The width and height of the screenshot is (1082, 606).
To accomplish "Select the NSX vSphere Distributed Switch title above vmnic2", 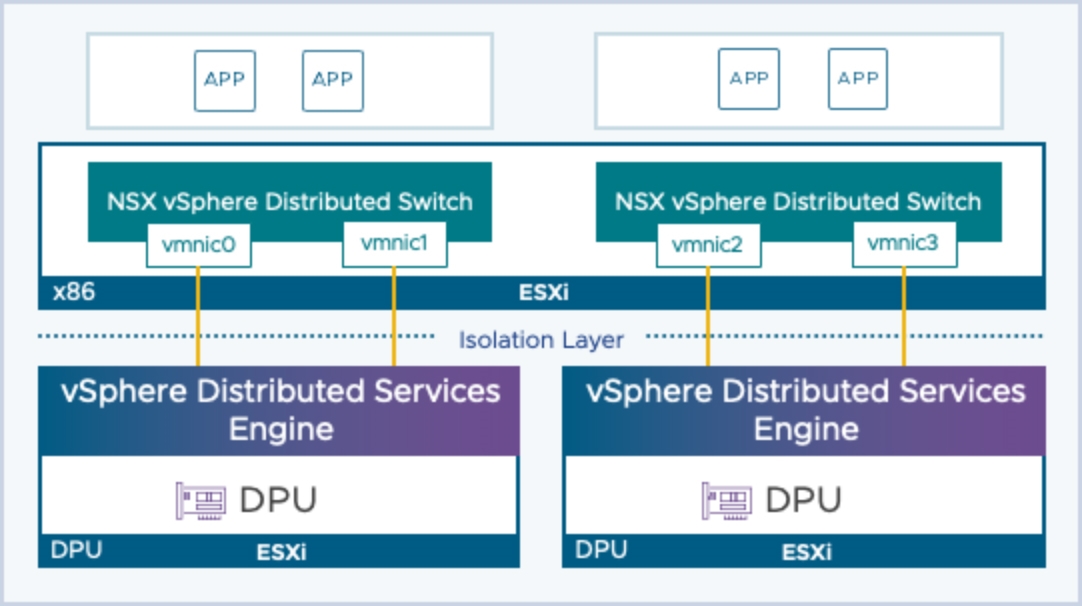I will coord(798,202).
